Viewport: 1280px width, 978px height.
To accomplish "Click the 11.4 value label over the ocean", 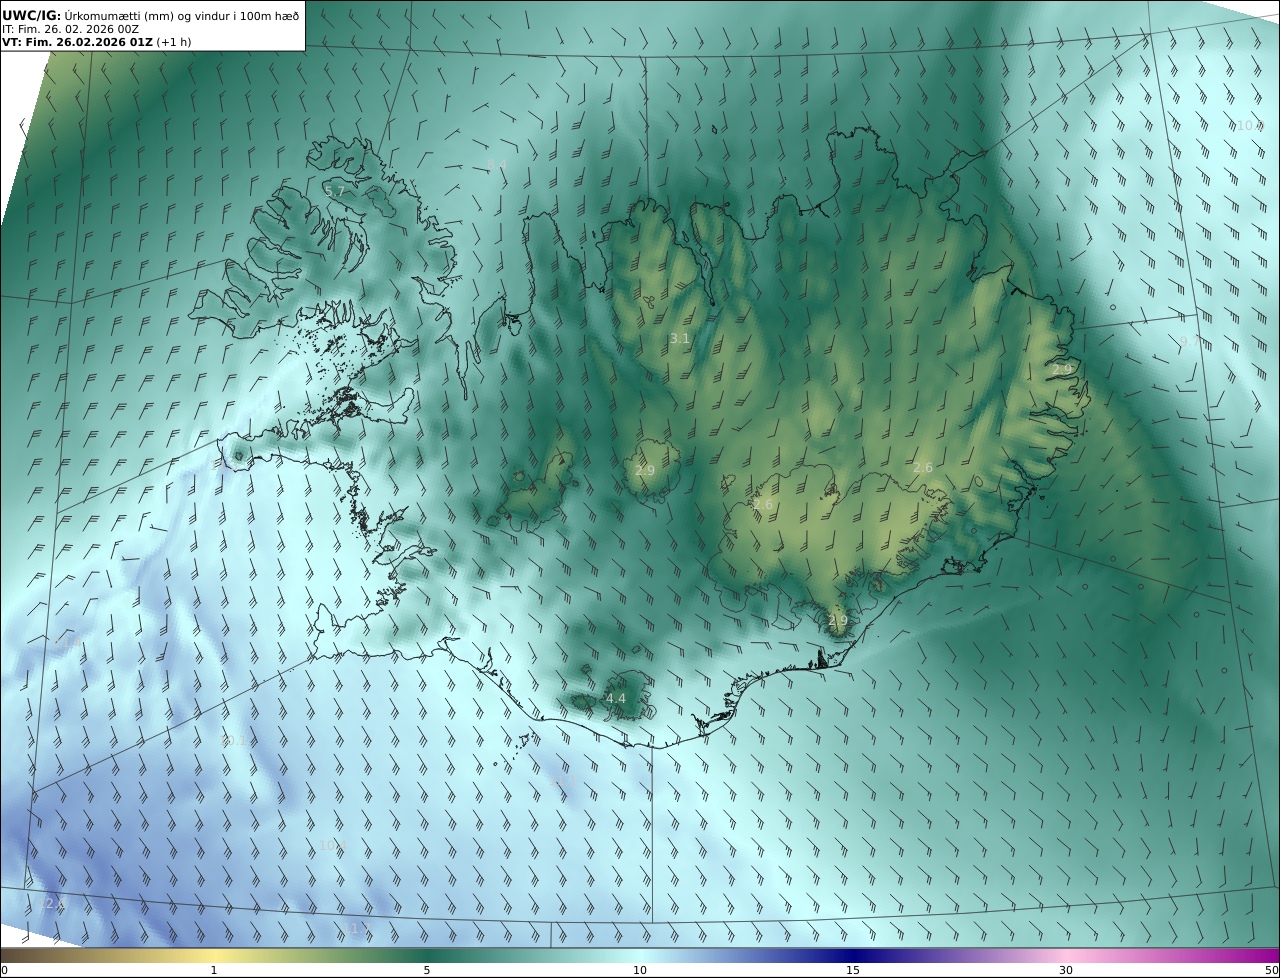I will [67, 642].
